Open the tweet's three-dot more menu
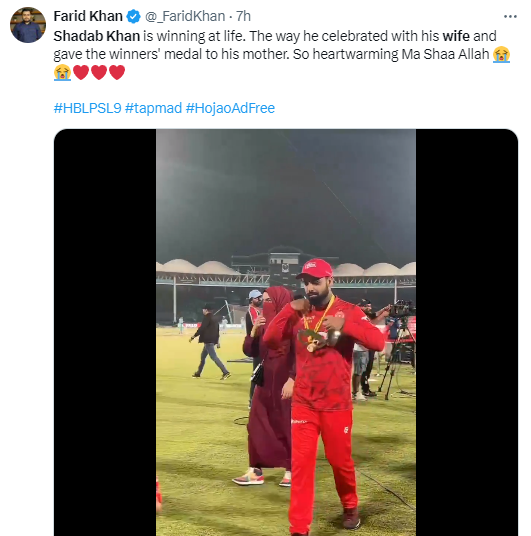 [510, 16]
